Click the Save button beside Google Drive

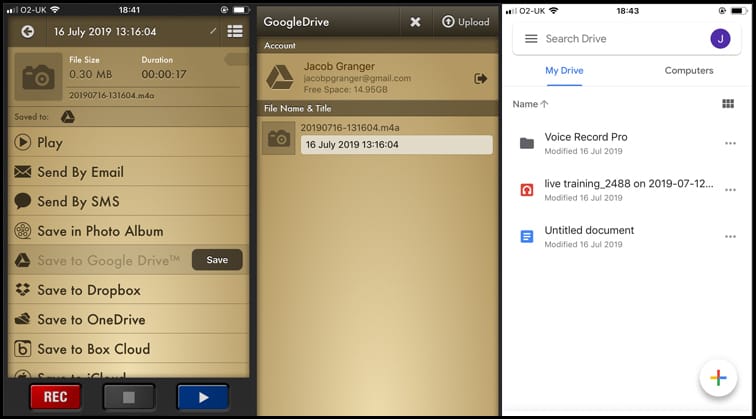pyautogui.click(x=217, y=260)
